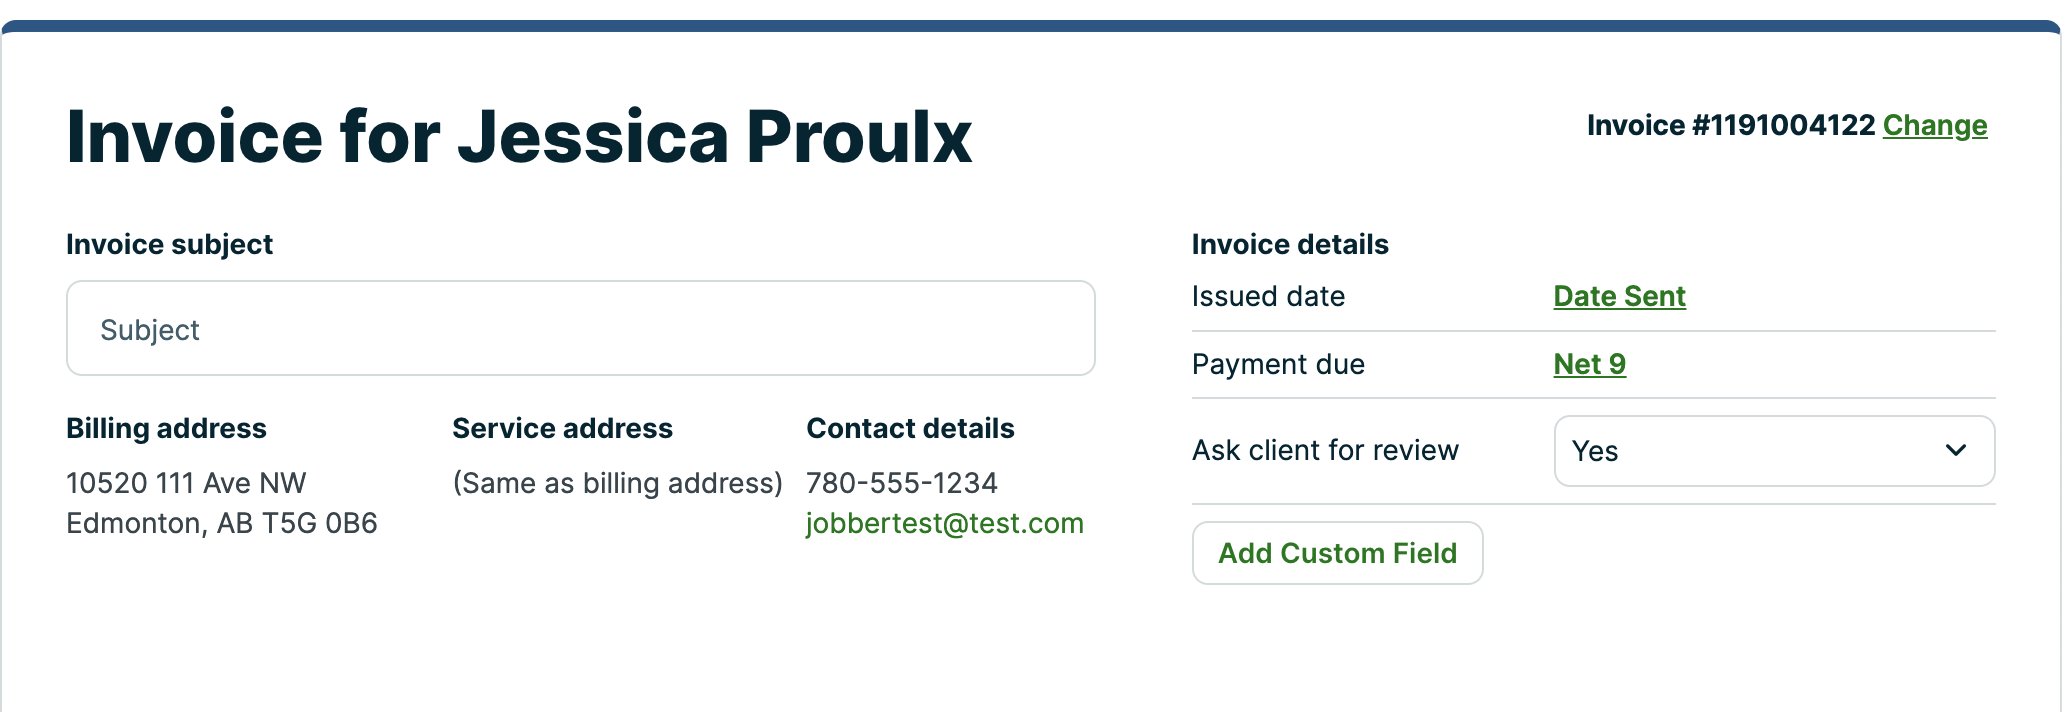Select the Net 9 payment due link
Image resolution: width=2062 pixels, height=712 pixels.
coord(1589,364)
